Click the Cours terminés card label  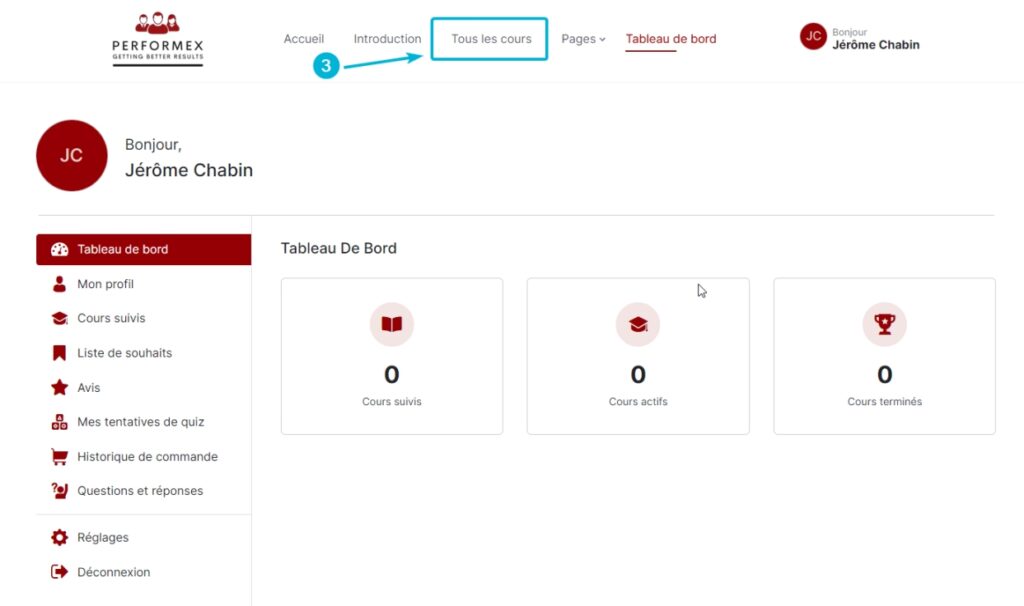tap(885, 402)
